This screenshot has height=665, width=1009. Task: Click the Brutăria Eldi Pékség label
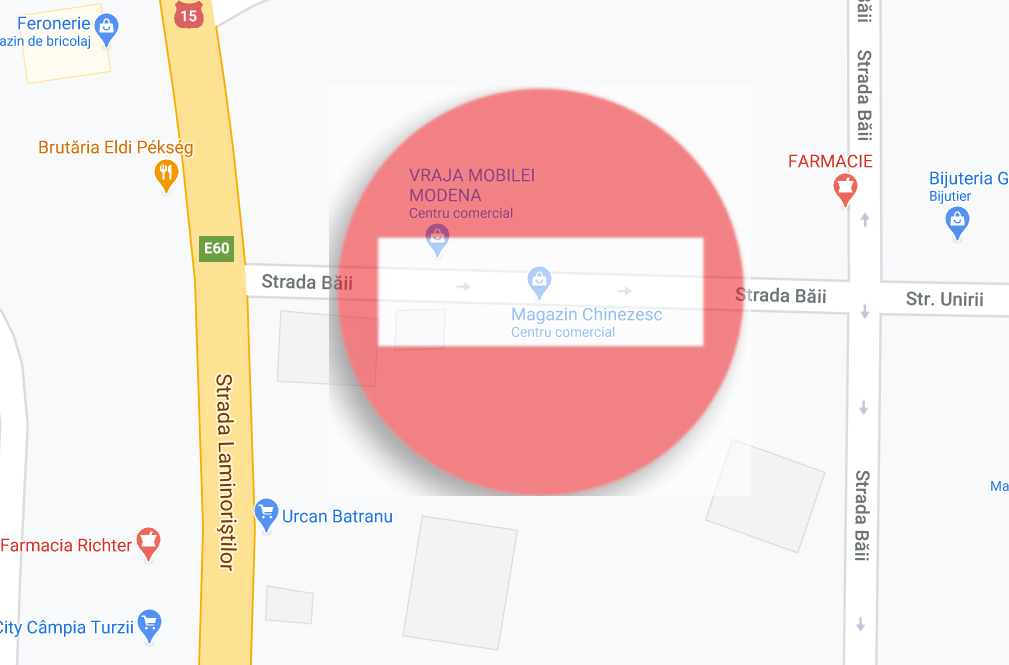116,147
